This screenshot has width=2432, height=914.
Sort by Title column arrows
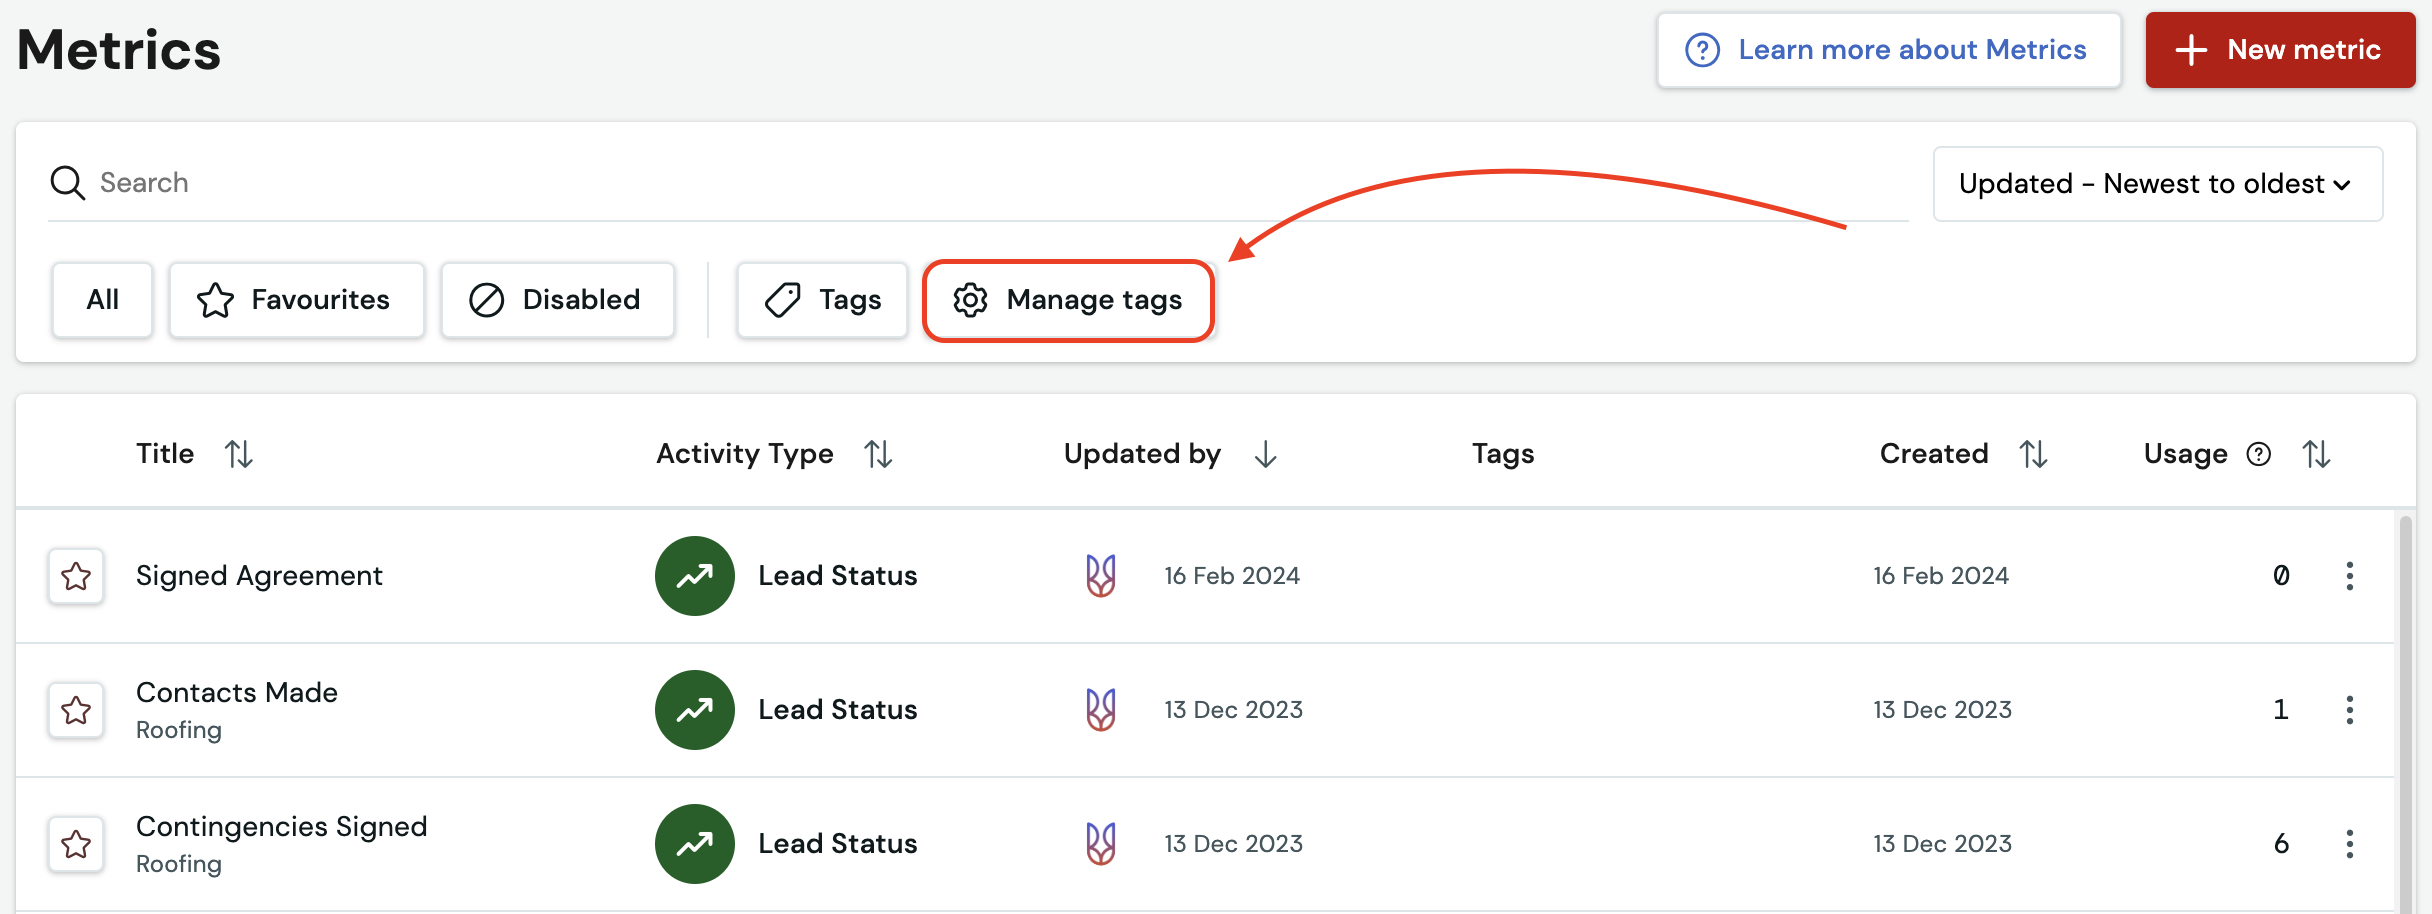(x=239, y=454)
